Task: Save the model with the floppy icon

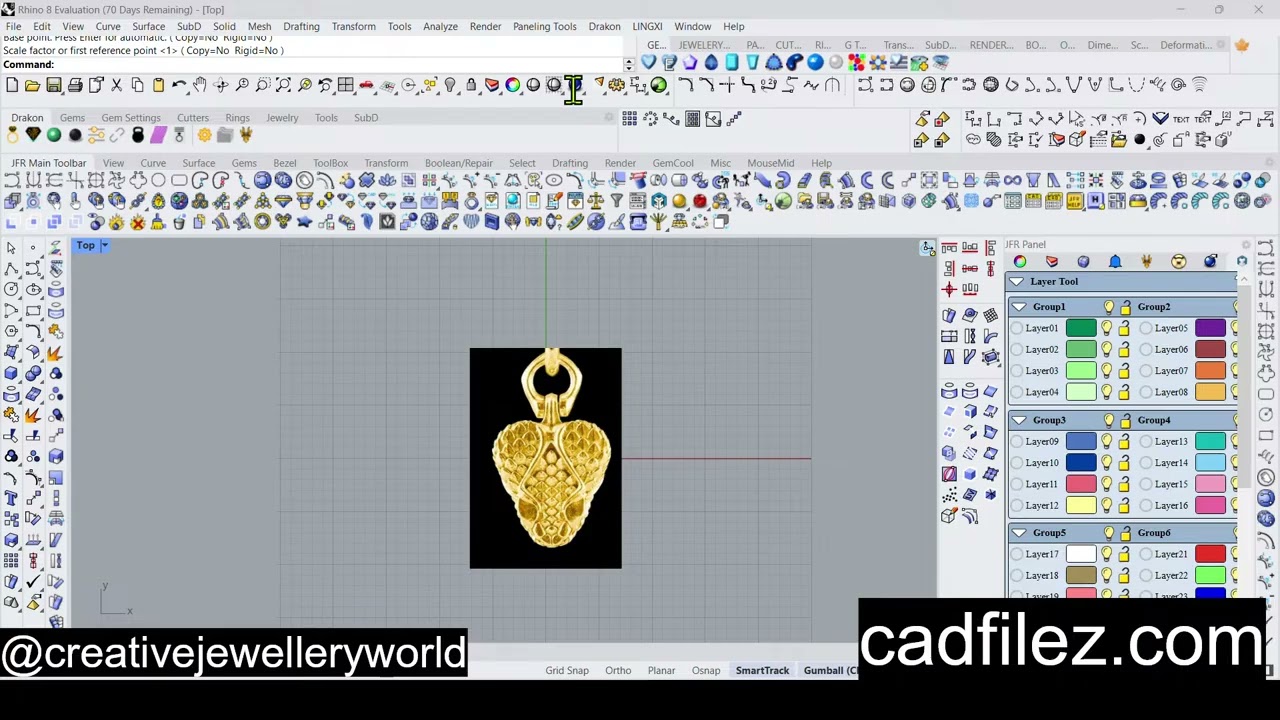Action: coord(54,85)
